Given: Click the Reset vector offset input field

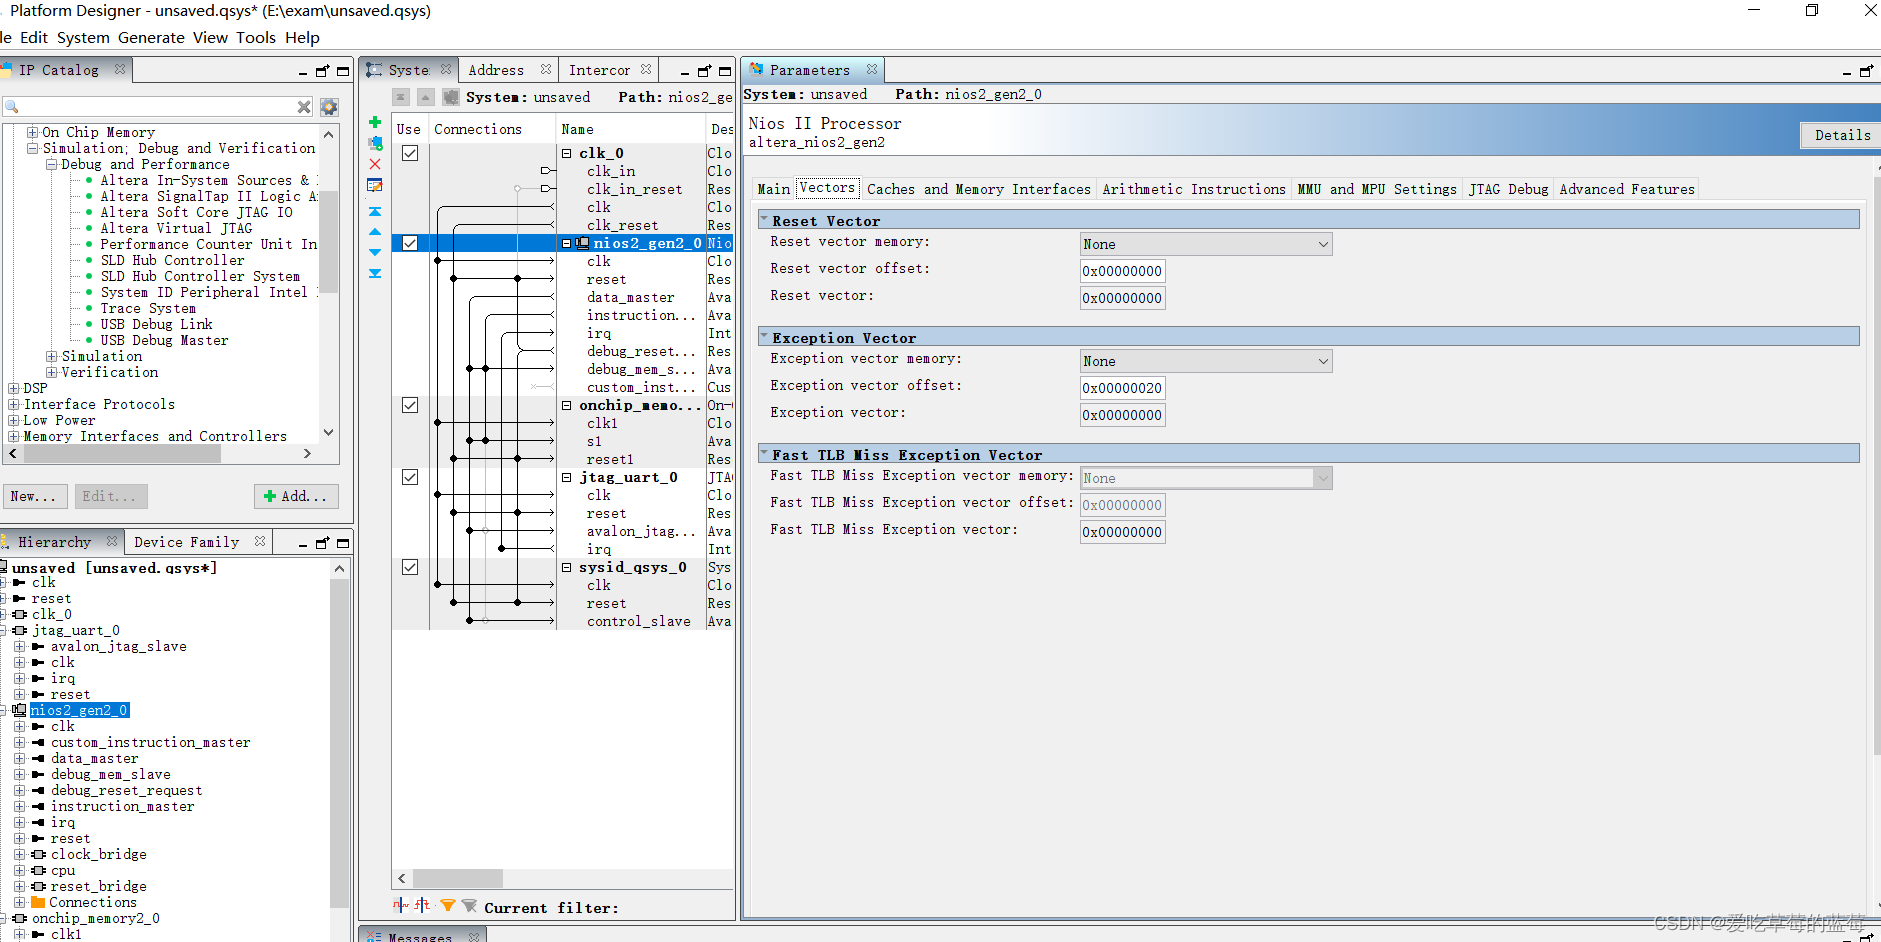Looking at the screenshot, I should point(1122,271).
